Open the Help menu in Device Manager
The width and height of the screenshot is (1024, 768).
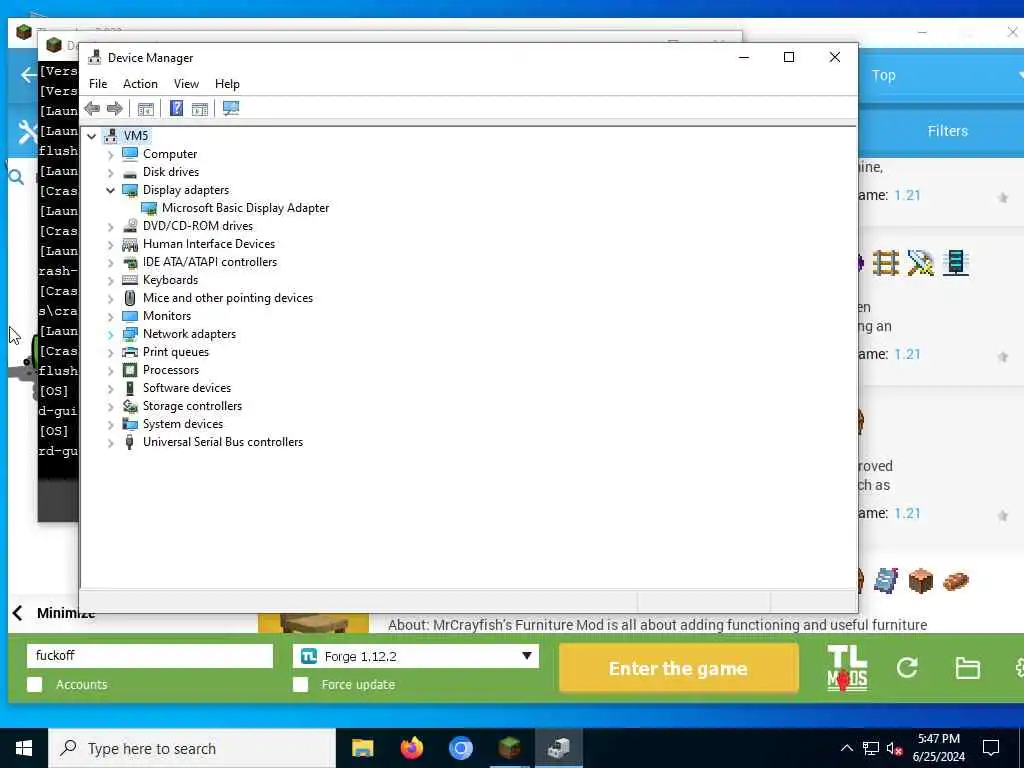click(x=227, y=84)
